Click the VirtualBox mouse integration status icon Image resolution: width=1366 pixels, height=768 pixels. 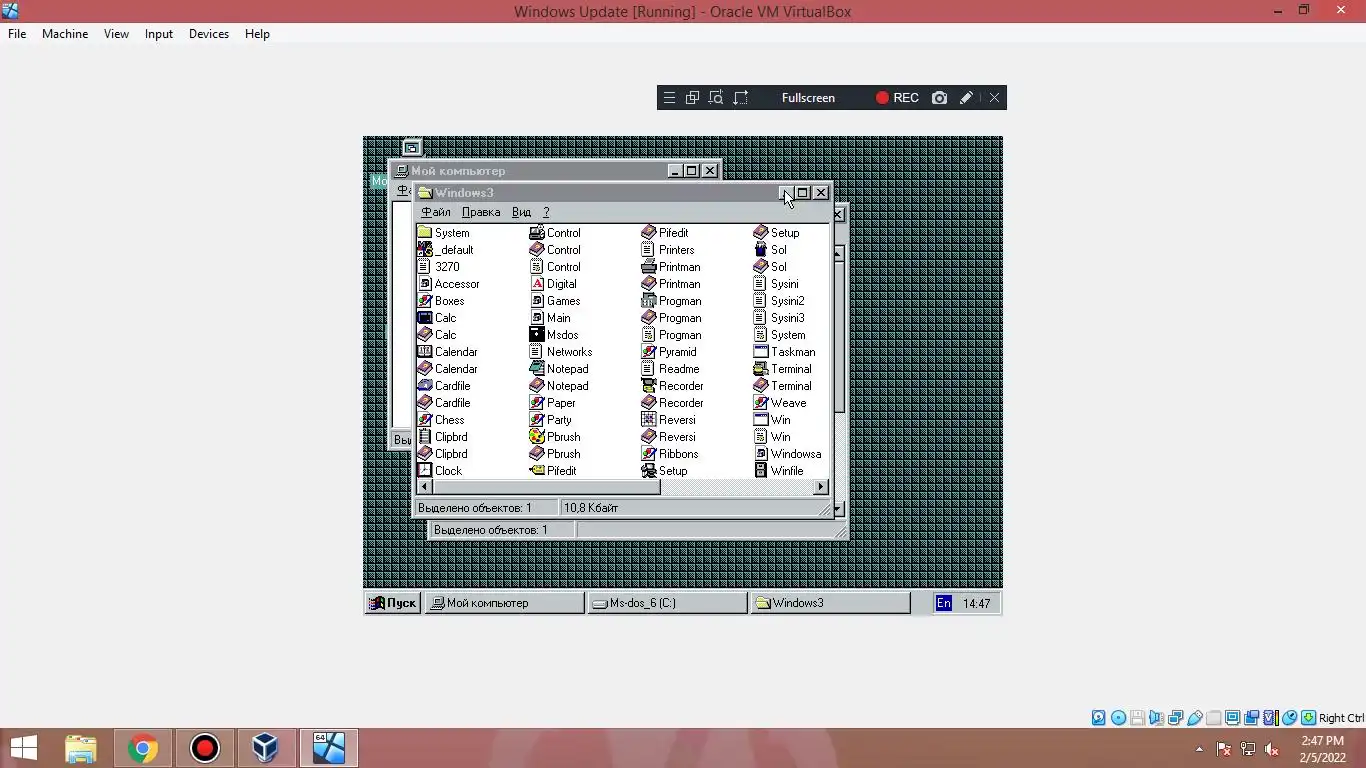click(1289, 718)
